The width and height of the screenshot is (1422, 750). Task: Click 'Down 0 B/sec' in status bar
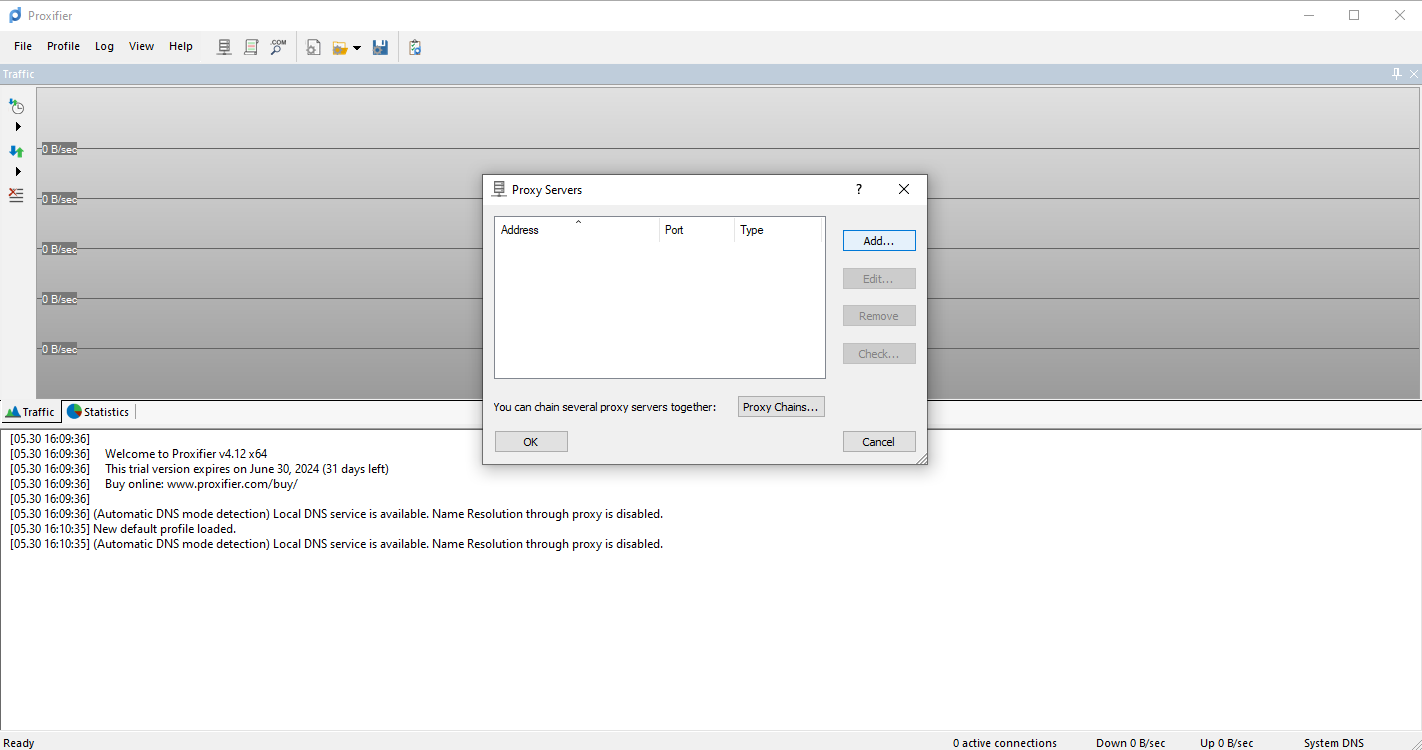point(1130,743)
